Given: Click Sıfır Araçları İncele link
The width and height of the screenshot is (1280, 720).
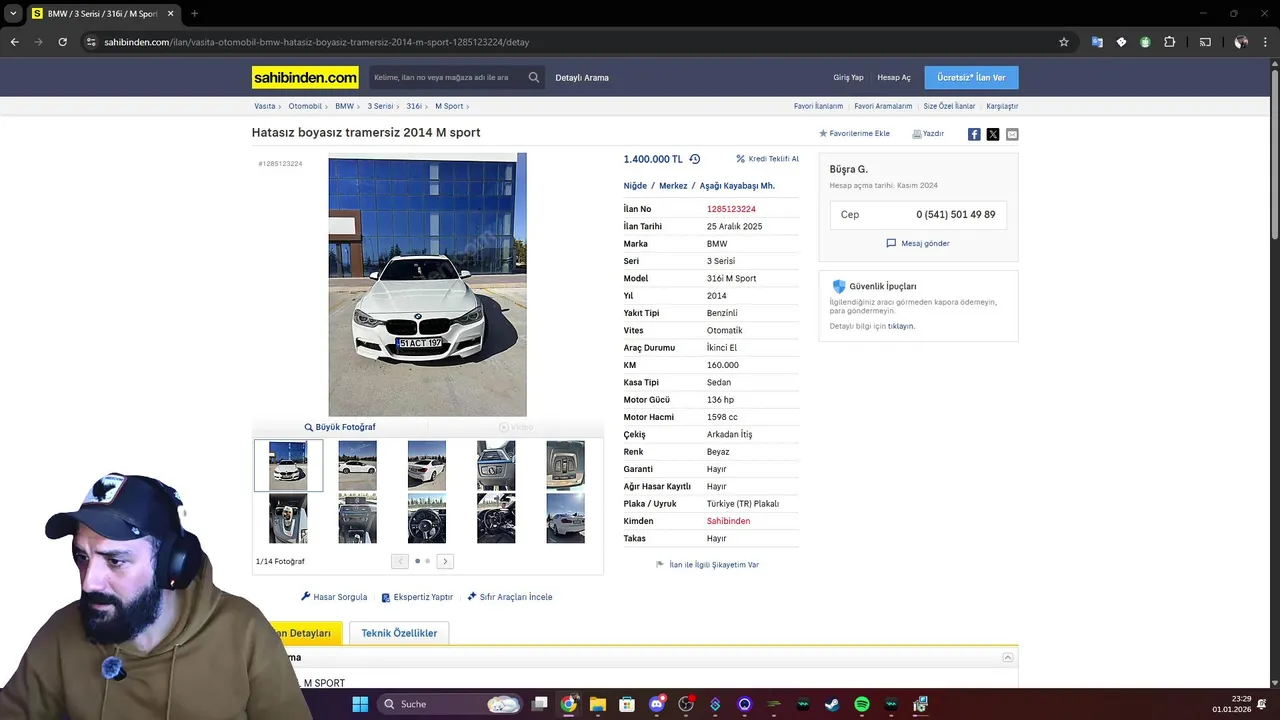Looking at the screenshot, I should click(x=510, y=597).
